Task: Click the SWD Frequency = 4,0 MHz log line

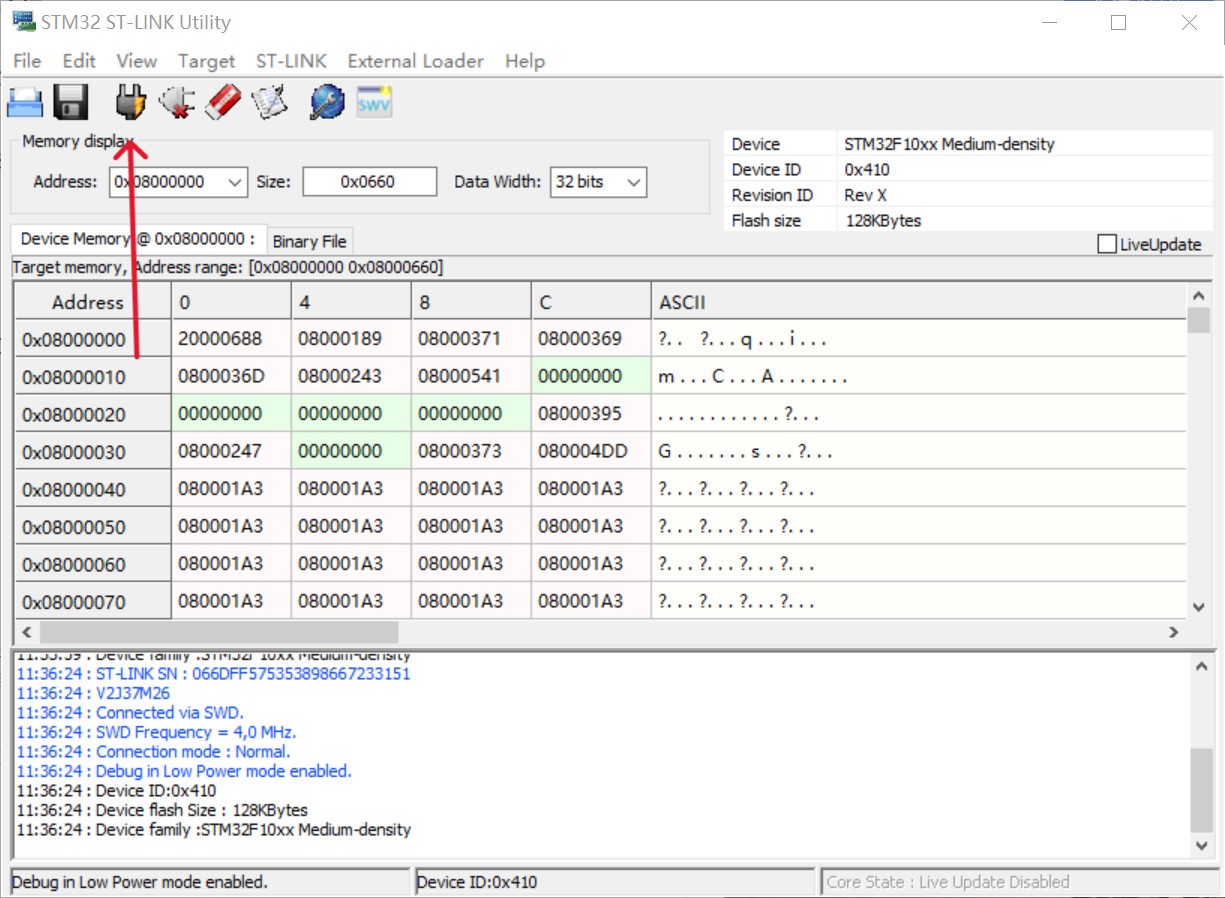Action: 156,732
